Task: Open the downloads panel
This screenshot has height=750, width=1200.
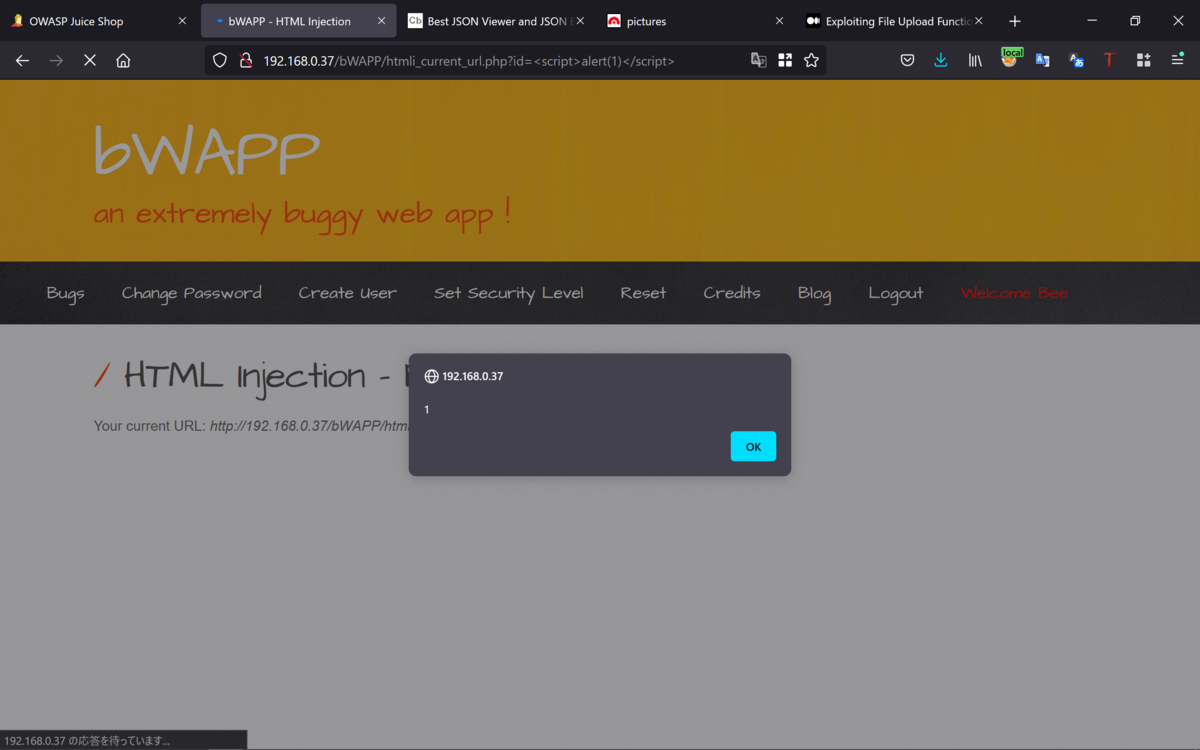Action: point(941,60)
